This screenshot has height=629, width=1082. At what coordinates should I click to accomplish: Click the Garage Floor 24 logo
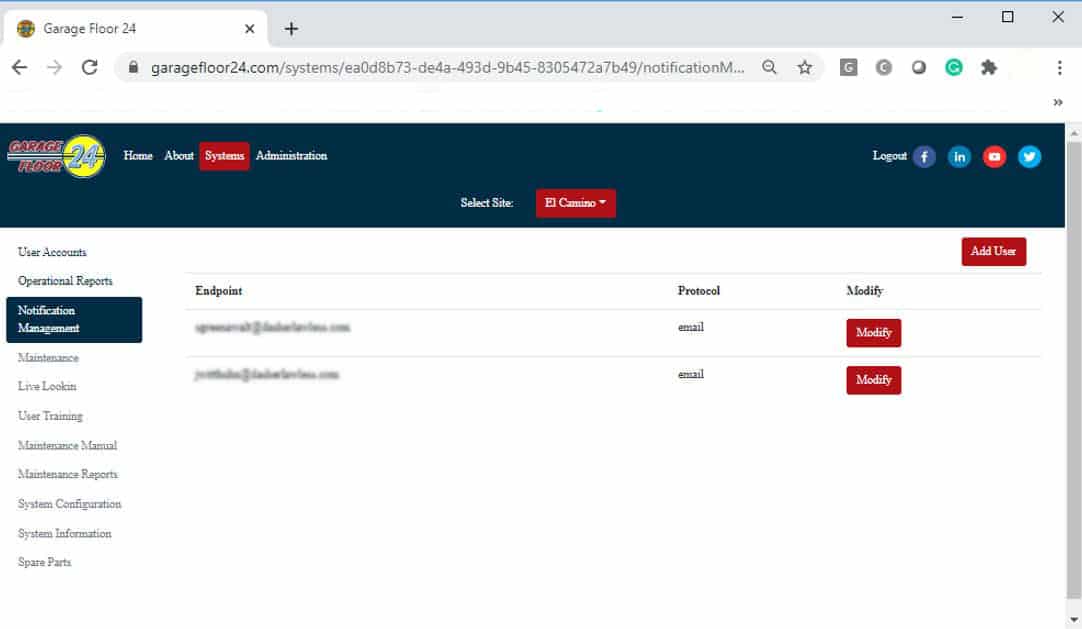[57, 156]
